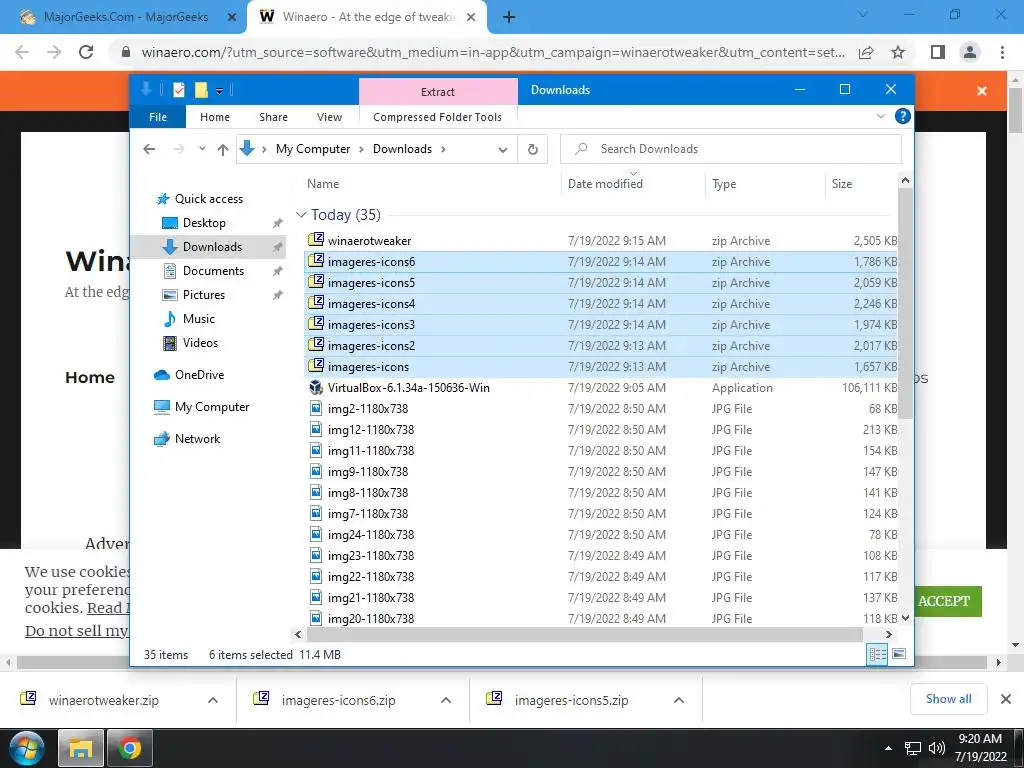Viewport: 1024px width, 768px height.
Task: Click the Explorer Properties quick access icon
Action: [x=179, y=90]
